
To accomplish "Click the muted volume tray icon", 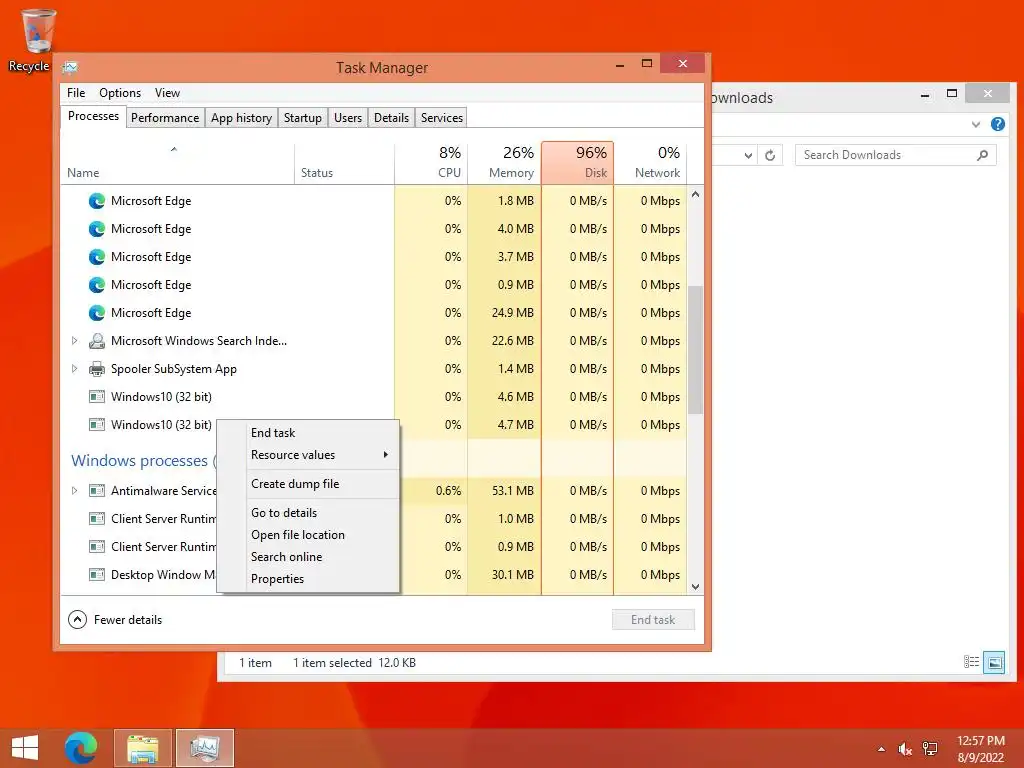I will (904, 749).
